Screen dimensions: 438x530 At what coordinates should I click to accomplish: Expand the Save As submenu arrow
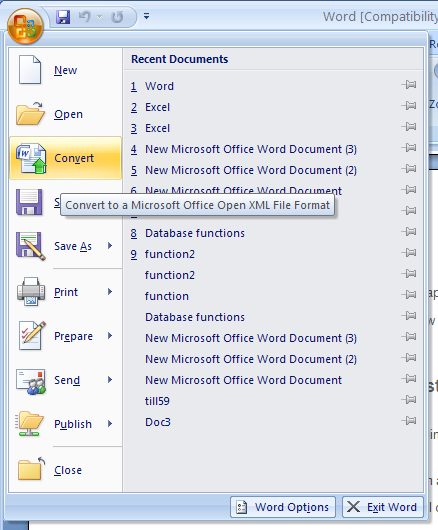pos(110,246)
